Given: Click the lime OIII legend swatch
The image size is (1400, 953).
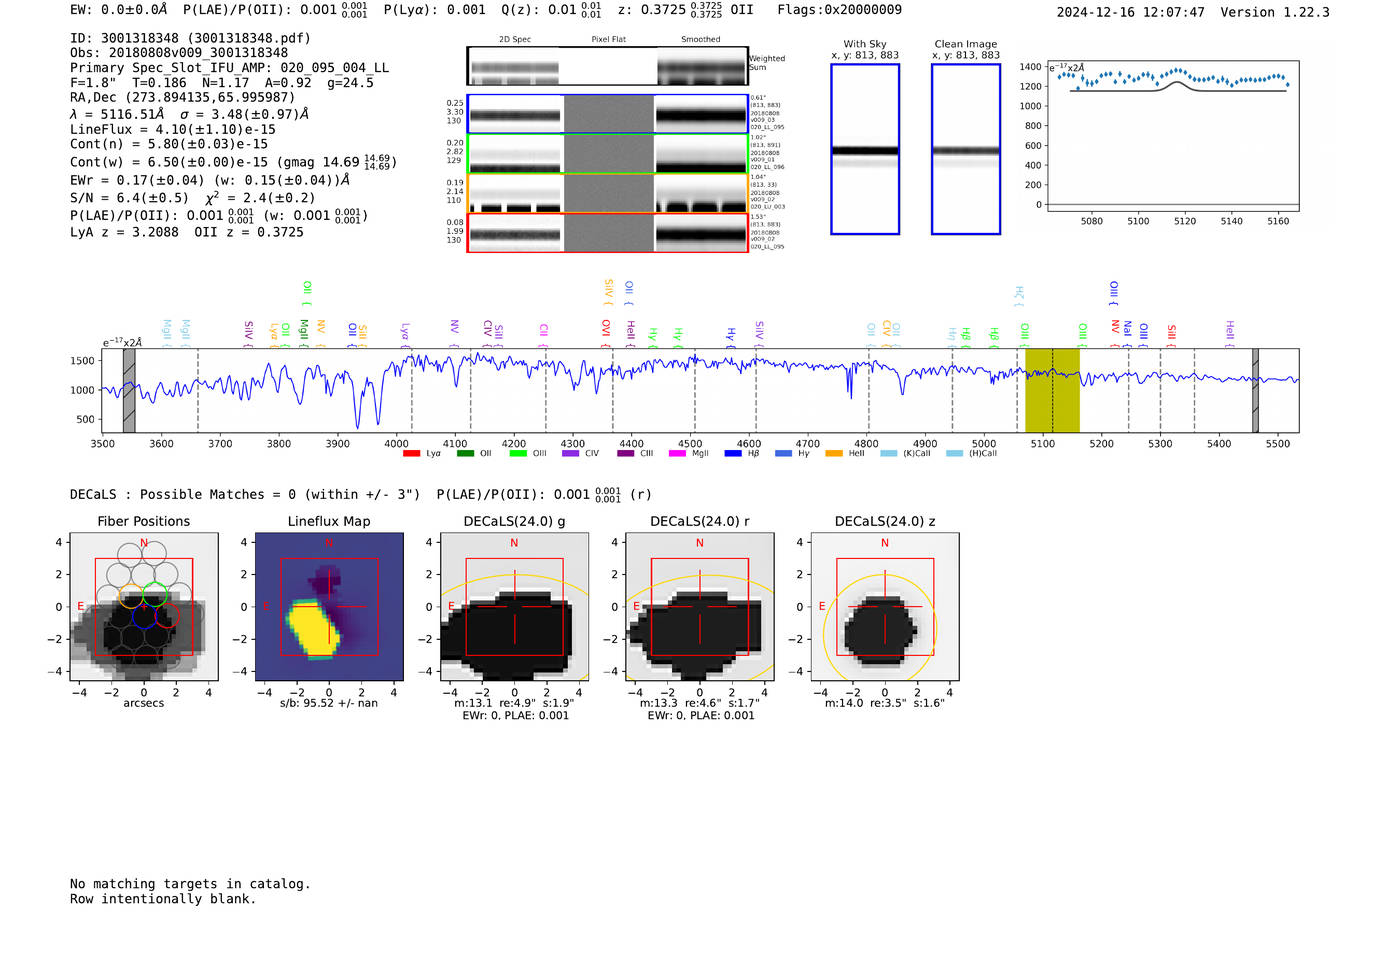Looking at the screenshot, I should click(518, 453).
